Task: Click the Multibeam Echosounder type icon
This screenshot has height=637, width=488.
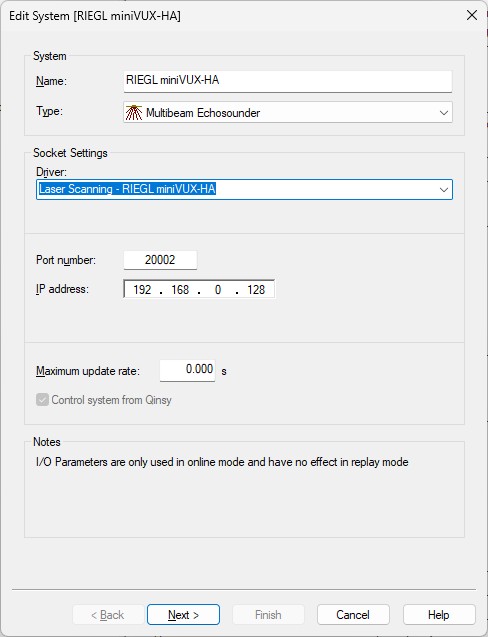Action: tap(134, 113)
